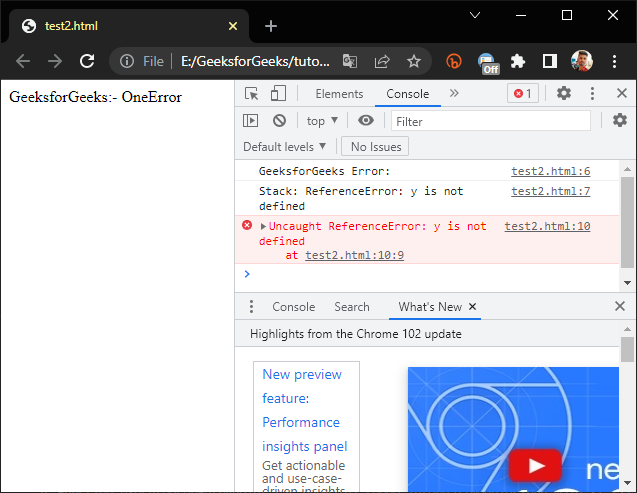Click the red error icon in console

click(x=247, y=225)
